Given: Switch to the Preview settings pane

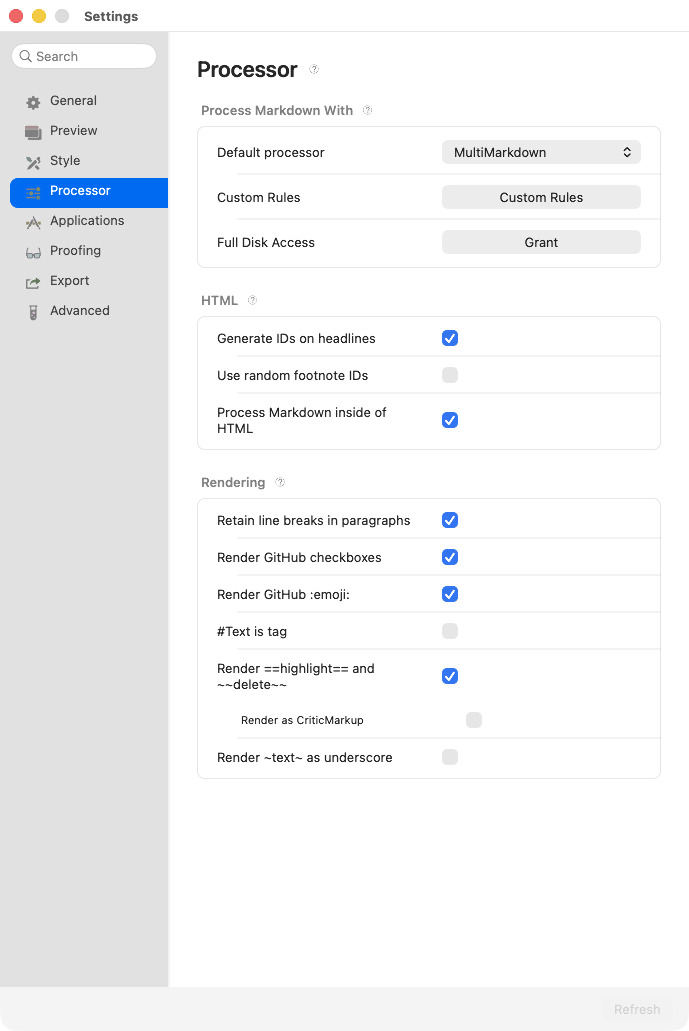Looking at the screenshot, I should pyautogui.click(x=89, y=131).
